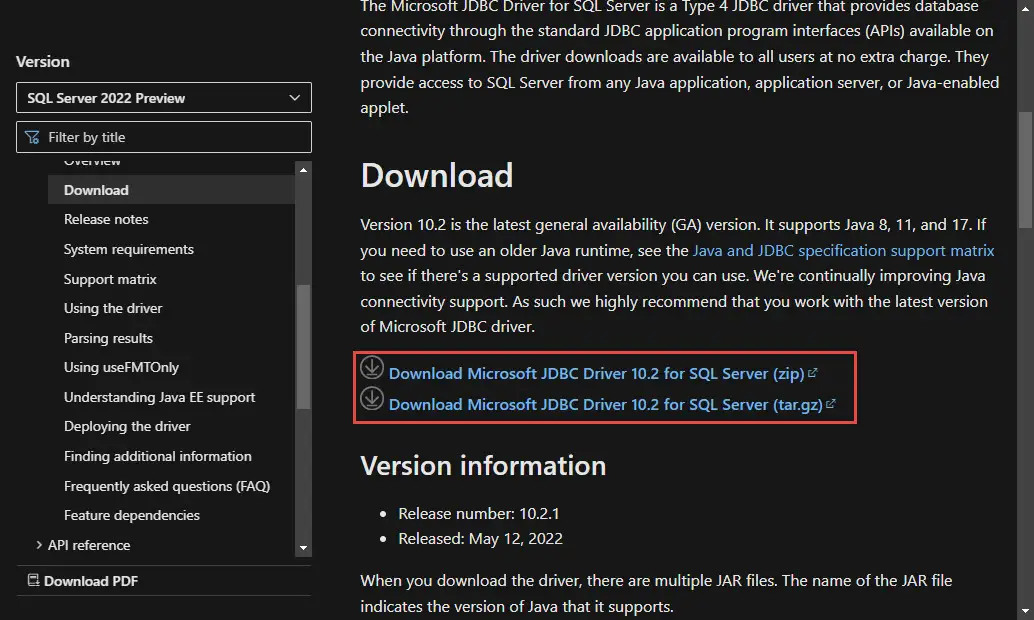Click the Version label in the sidebar
The width and height of the screenshot is (1034, 620).
[43, 61]
